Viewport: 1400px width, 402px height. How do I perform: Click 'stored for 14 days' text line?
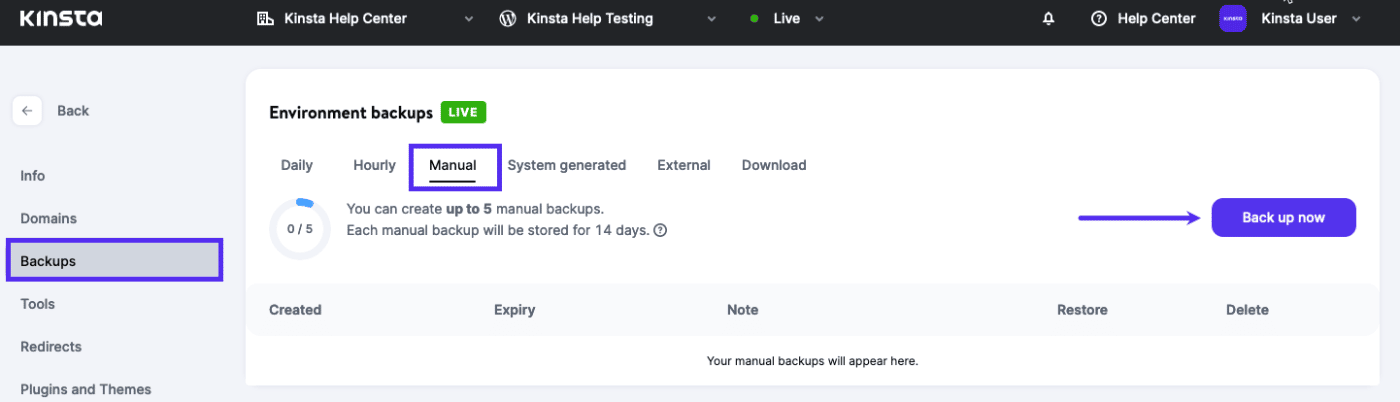coord(498,230)
